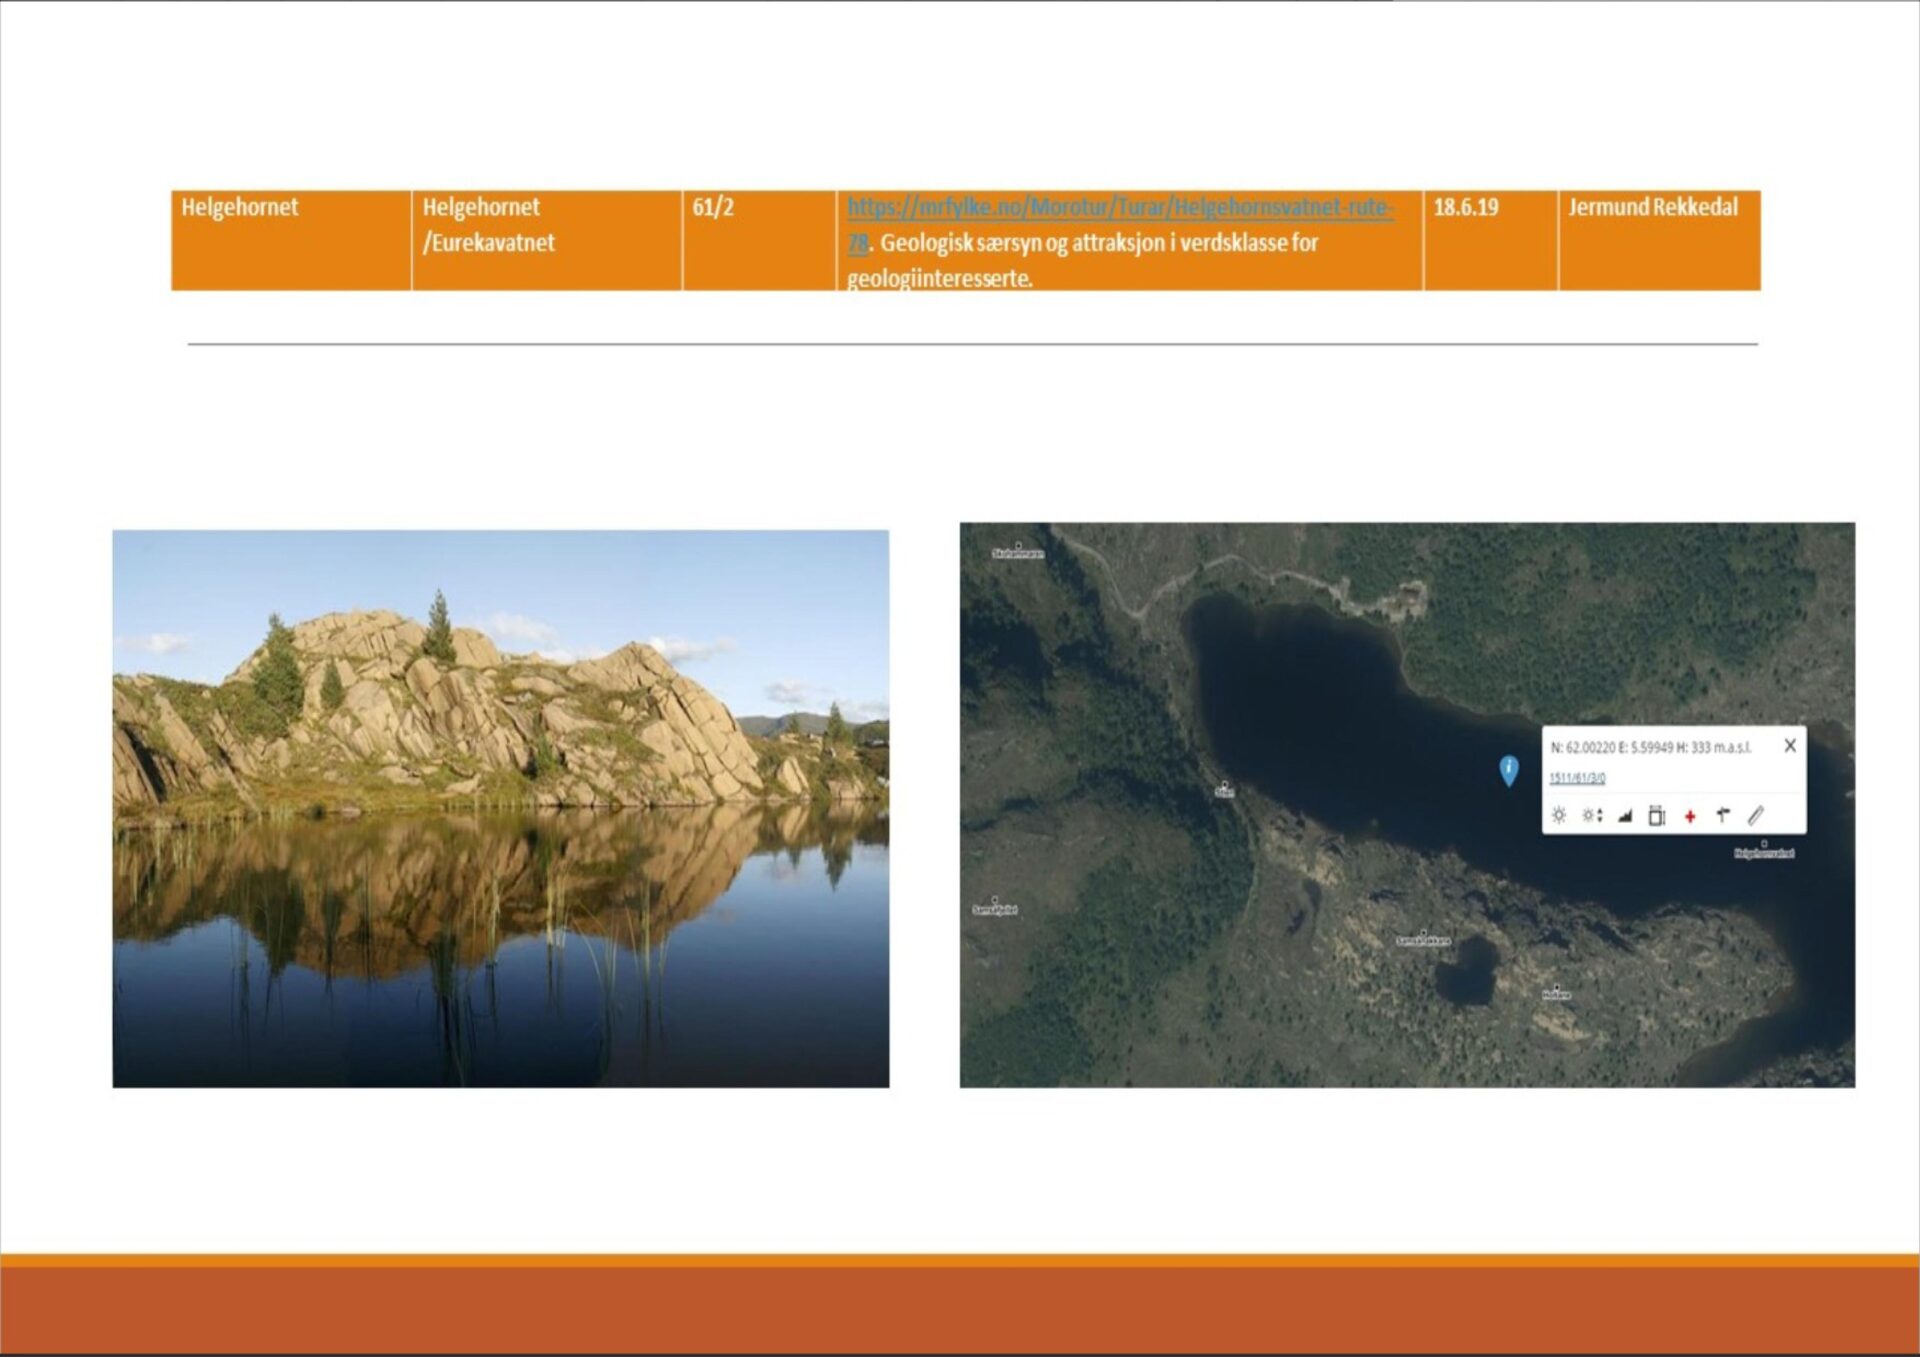
Task: Click the 61/2 table cell
Action: point(758,240)
